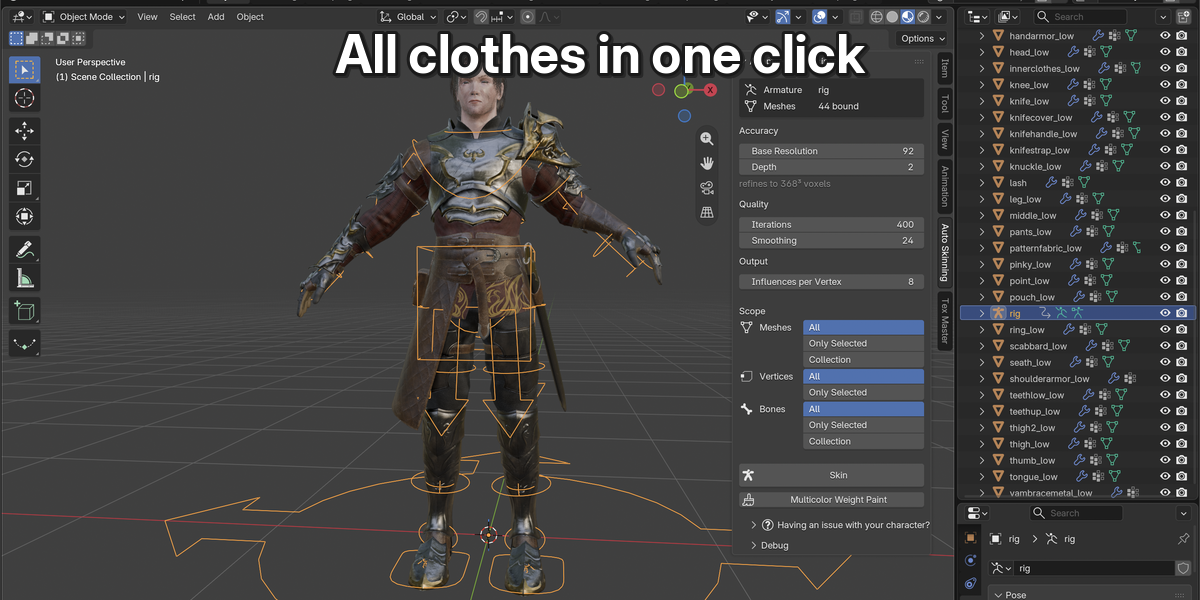Disable render camera for lash
Viewport: 1200px width, 600px height.
(x=1182, y=183)
